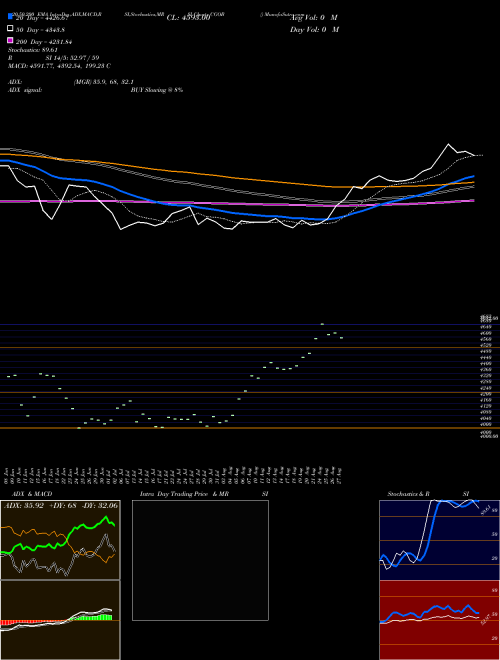The height and width of the screenshot is (660, 500).
Task: Open the ADX & MACD panel title
Action: [x=32, y=494]
